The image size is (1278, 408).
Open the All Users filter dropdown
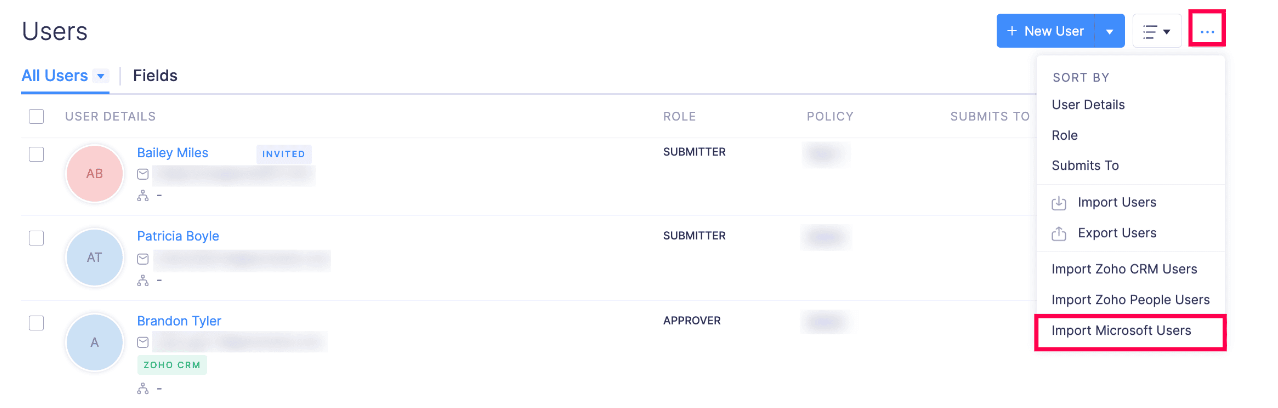100,76
